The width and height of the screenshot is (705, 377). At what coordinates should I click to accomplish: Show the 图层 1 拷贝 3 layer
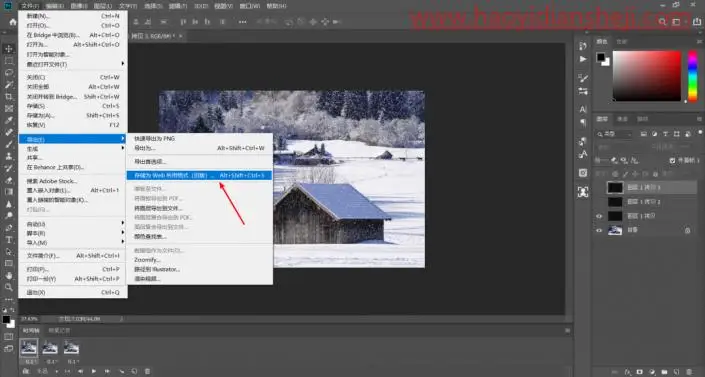click(x=599, y=187)
